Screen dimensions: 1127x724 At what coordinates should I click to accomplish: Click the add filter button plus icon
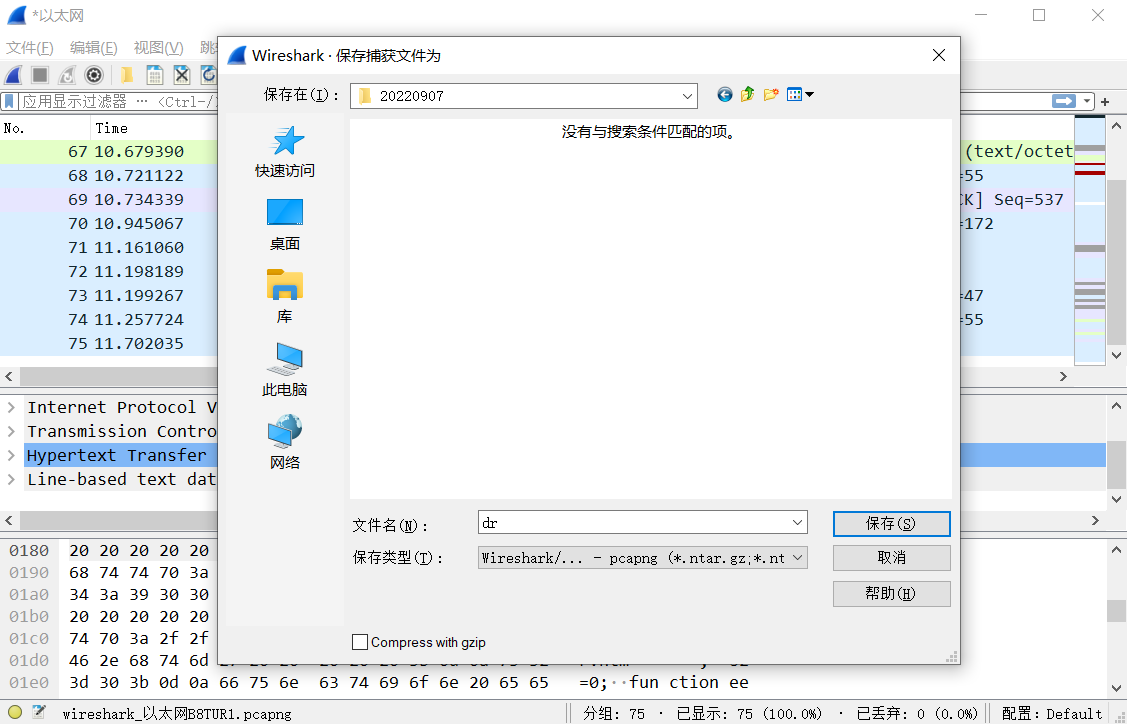(1105, 101)
